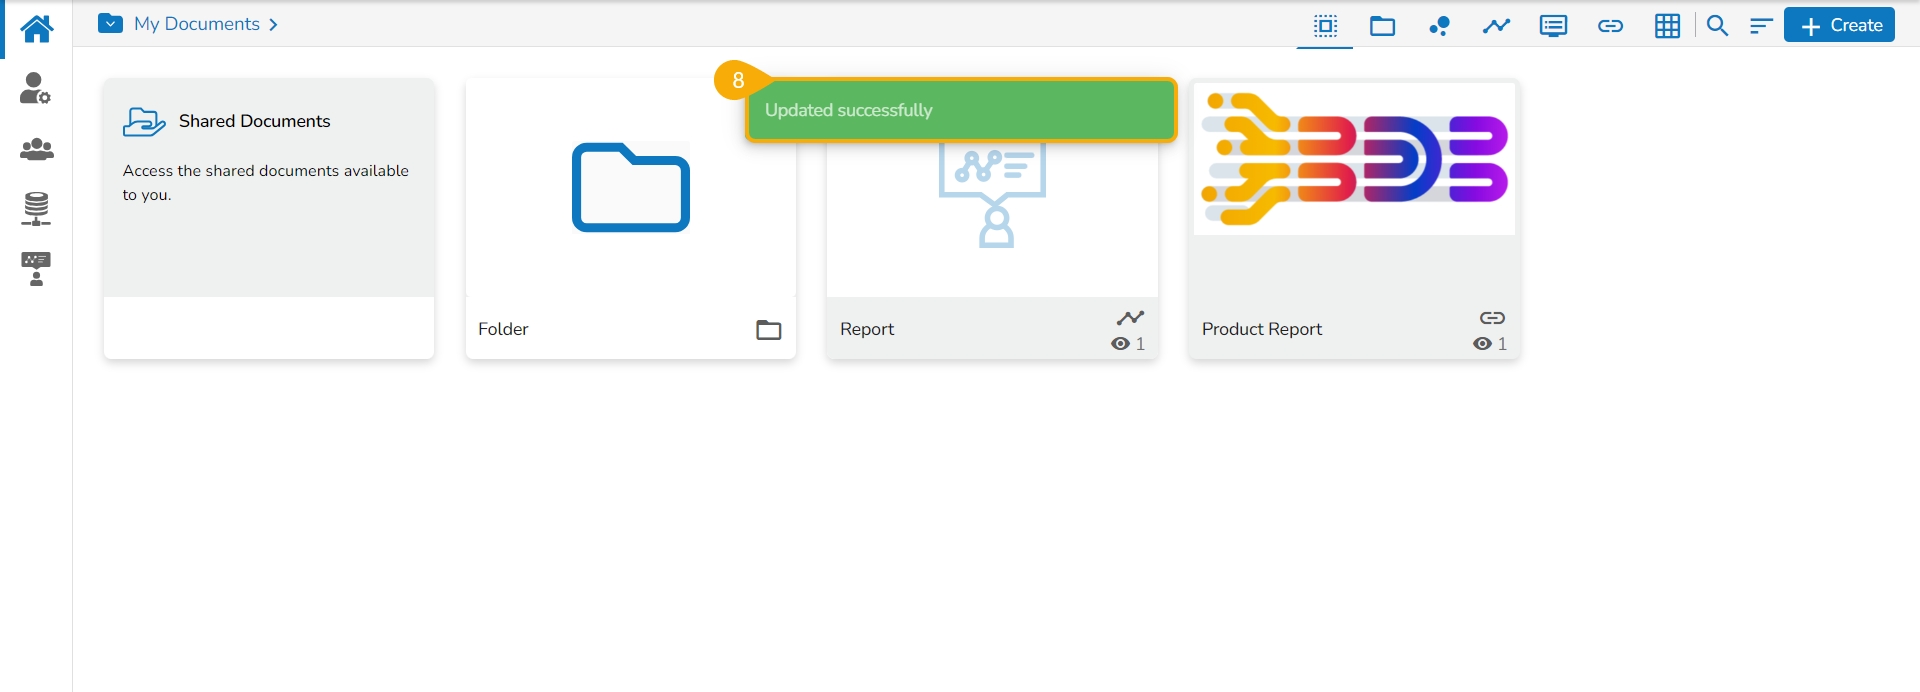
Task: Open the sort options icon
Action: click(x=1761, y=27)
